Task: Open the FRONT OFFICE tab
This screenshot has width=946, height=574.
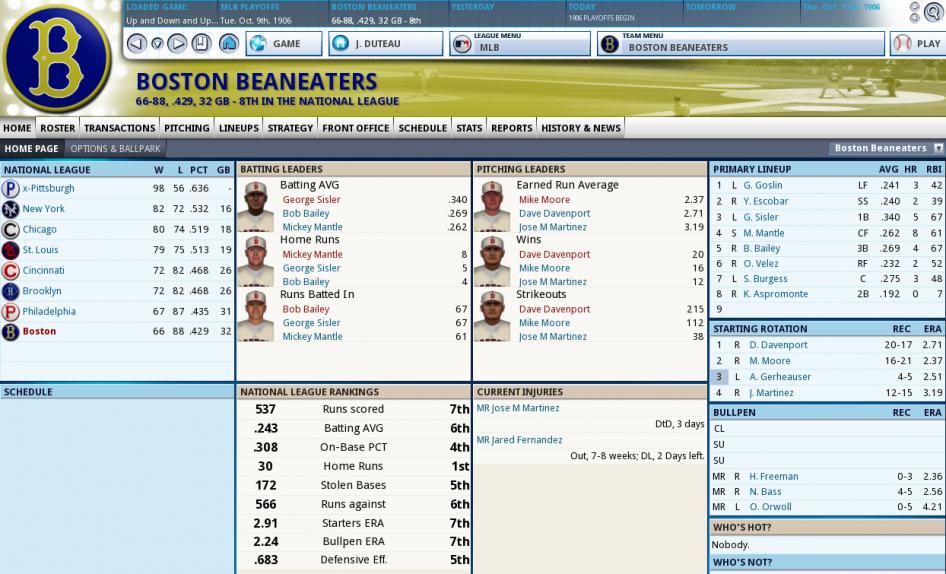Action: [x=355, y=128]
